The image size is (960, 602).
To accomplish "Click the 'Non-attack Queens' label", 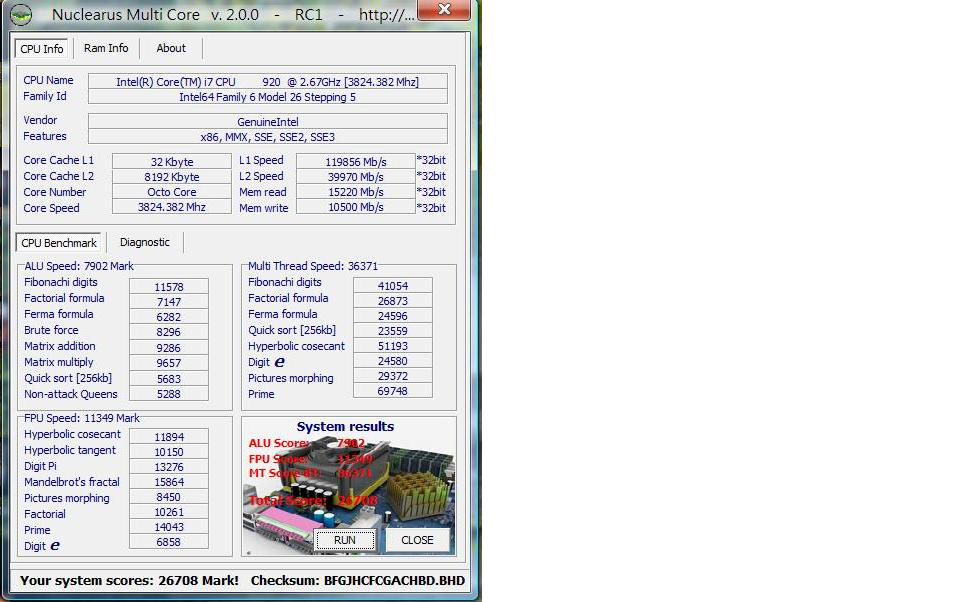I will pyautogui.click(x=70, y=394).
